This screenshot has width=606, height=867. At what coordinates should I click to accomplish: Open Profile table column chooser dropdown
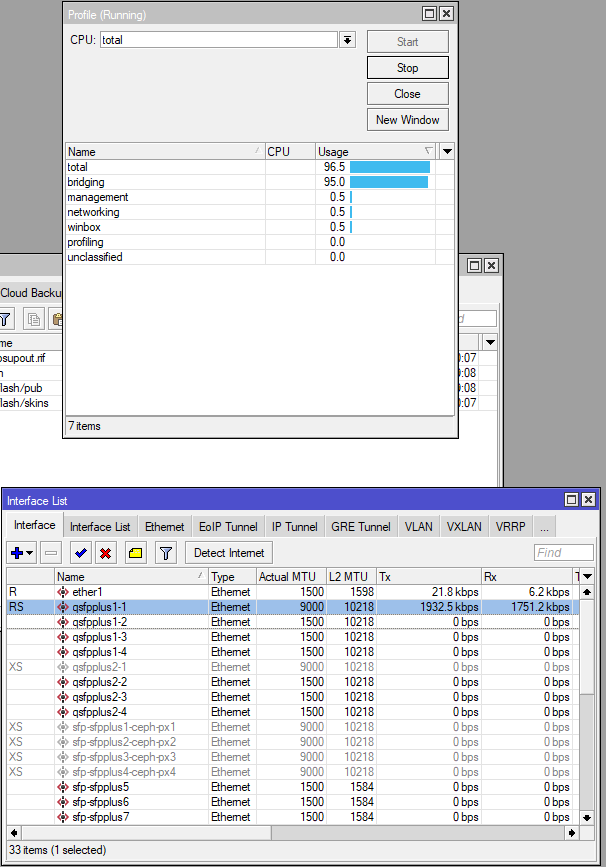click(x=447, y=152)
